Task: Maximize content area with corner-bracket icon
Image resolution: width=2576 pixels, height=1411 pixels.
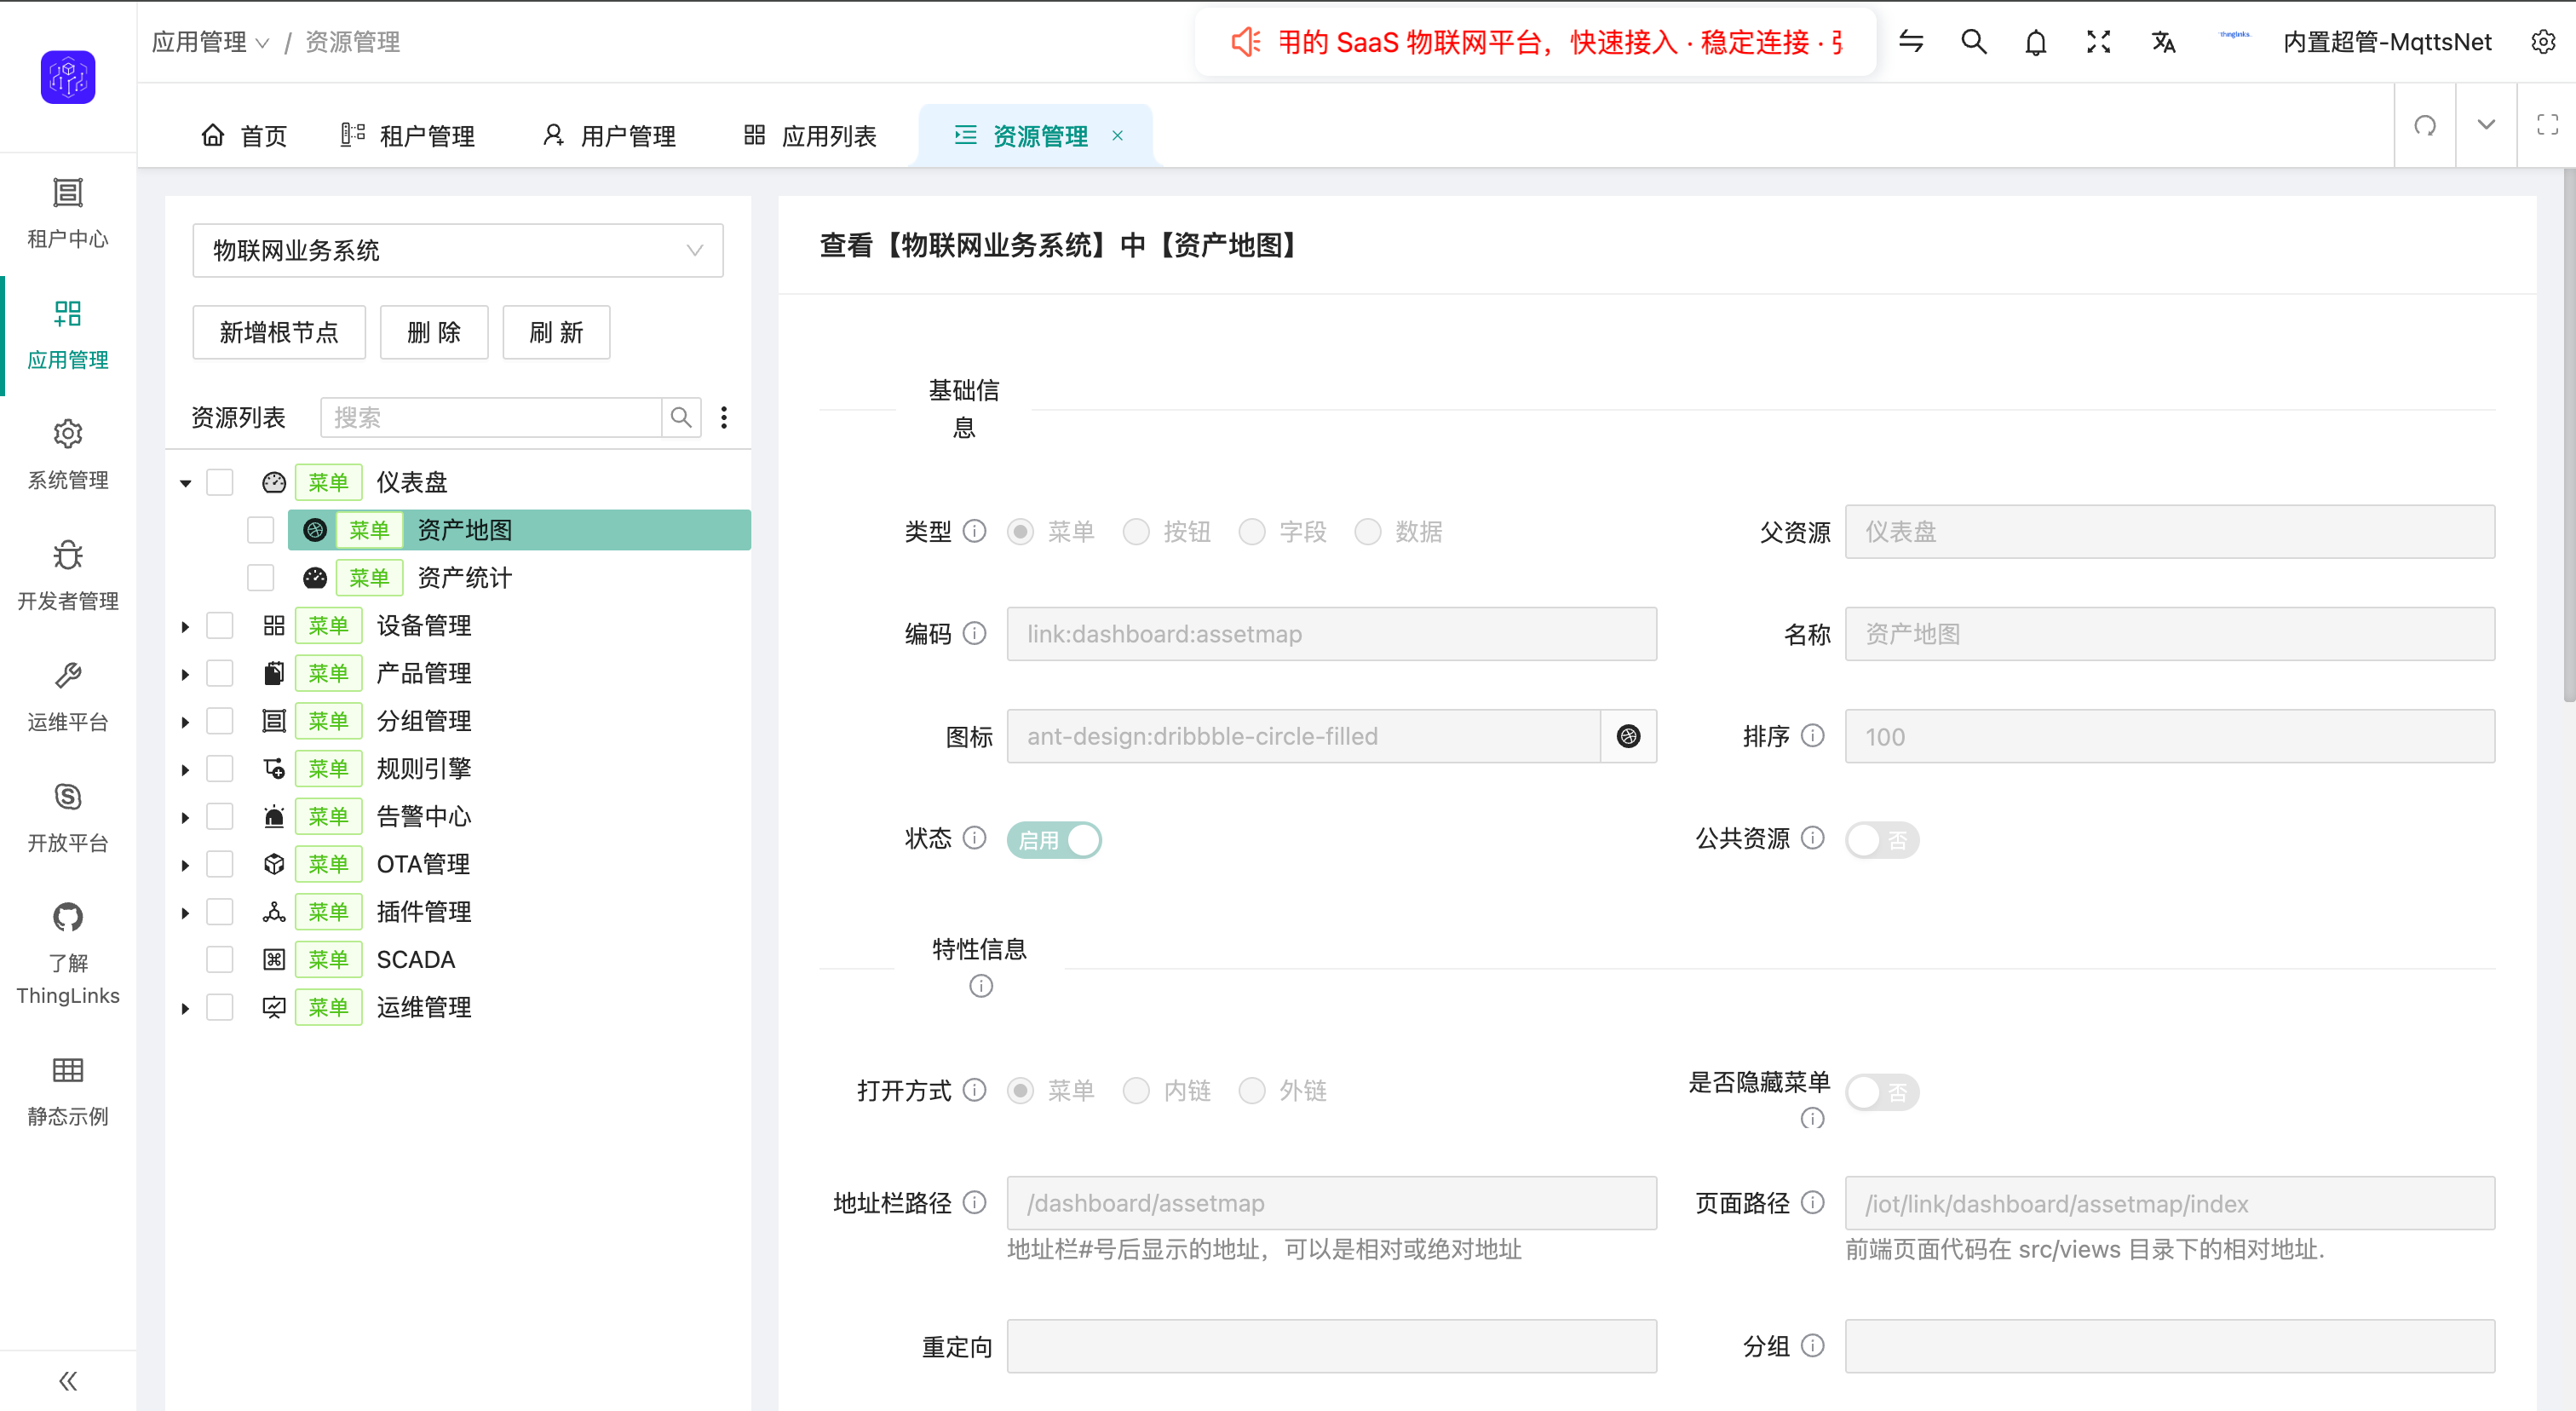Action: tap(2548, 125)
